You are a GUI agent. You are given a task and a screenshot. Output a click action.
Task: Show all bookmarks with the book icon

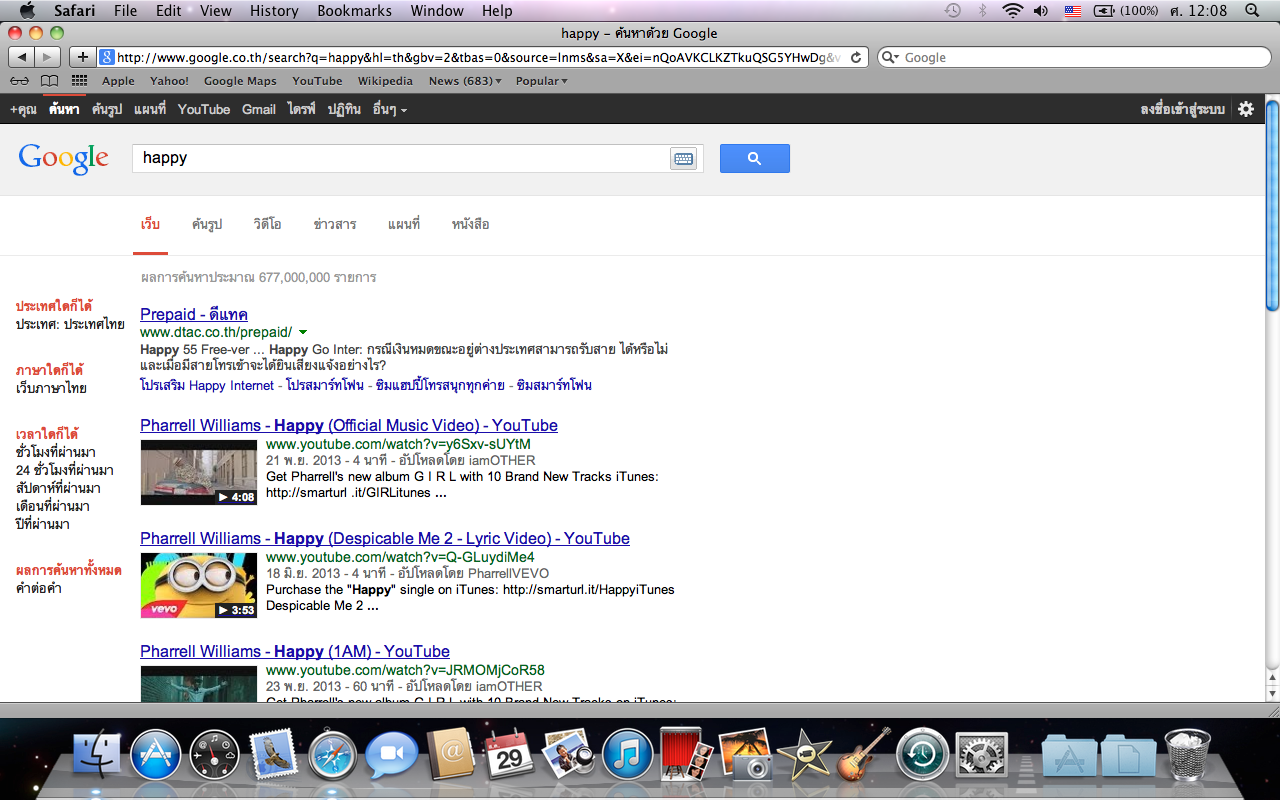point(49,81)
